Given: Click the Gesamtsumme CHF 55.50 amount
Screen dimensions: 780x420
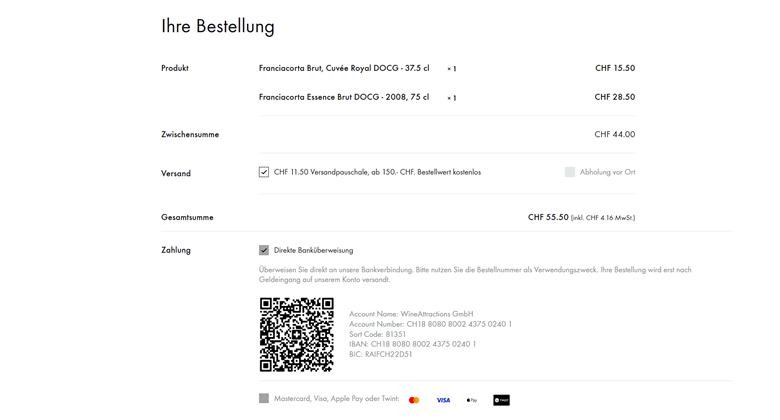Looking at the screenshot, I should (x=548, y=217).
